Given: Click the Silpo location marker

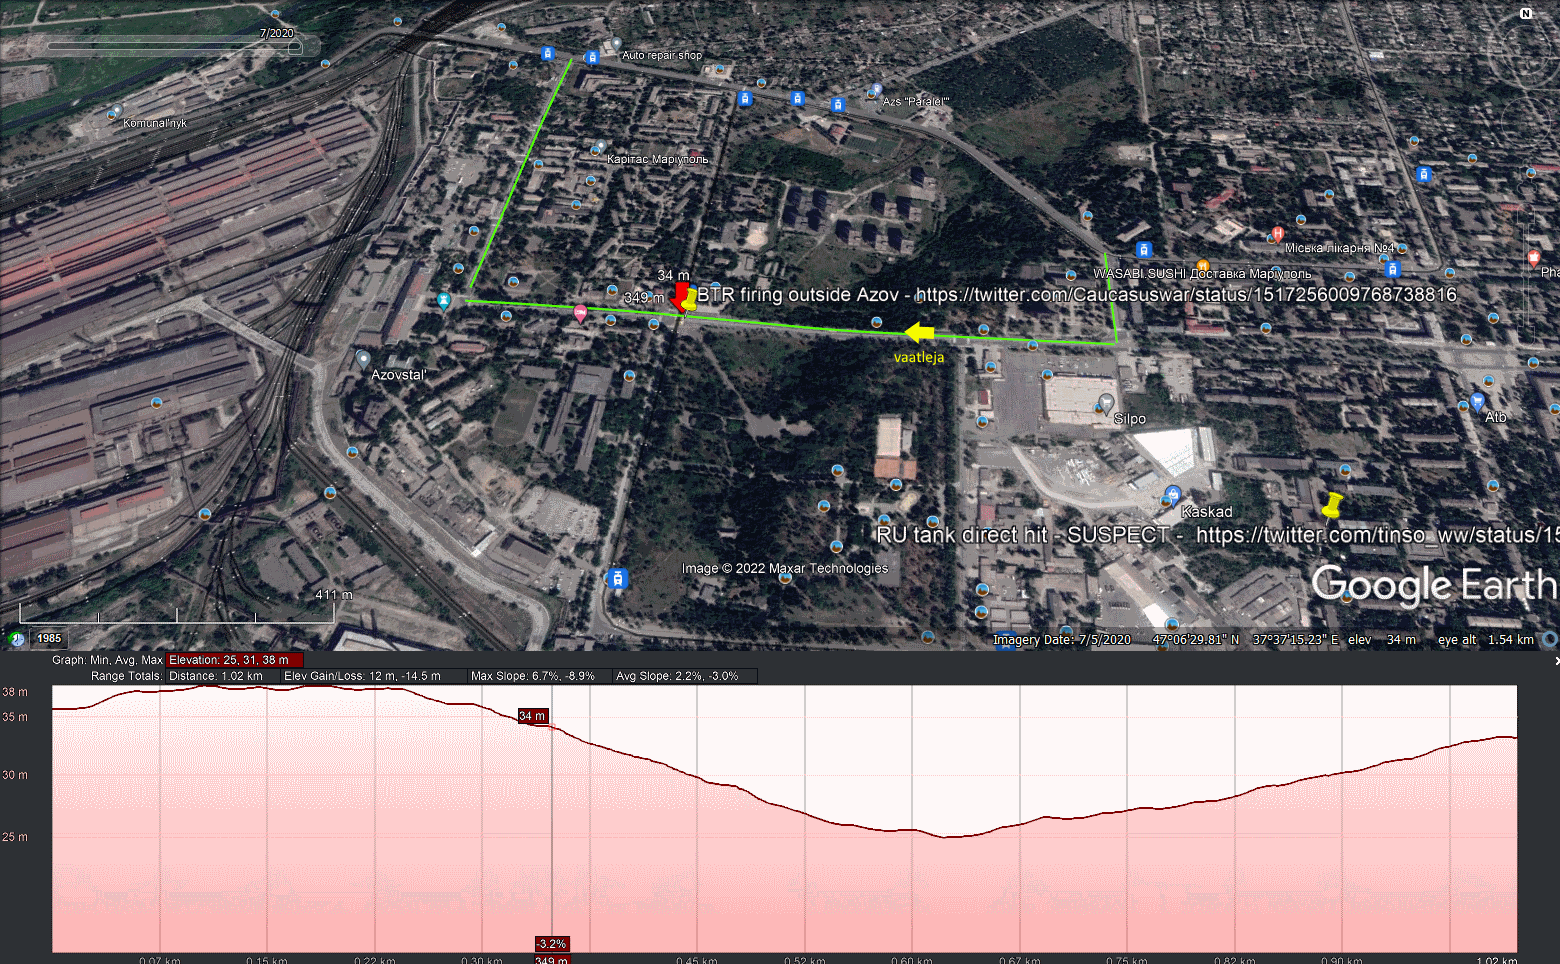Looking at the screenshot, I should (x=1106, y=402).
